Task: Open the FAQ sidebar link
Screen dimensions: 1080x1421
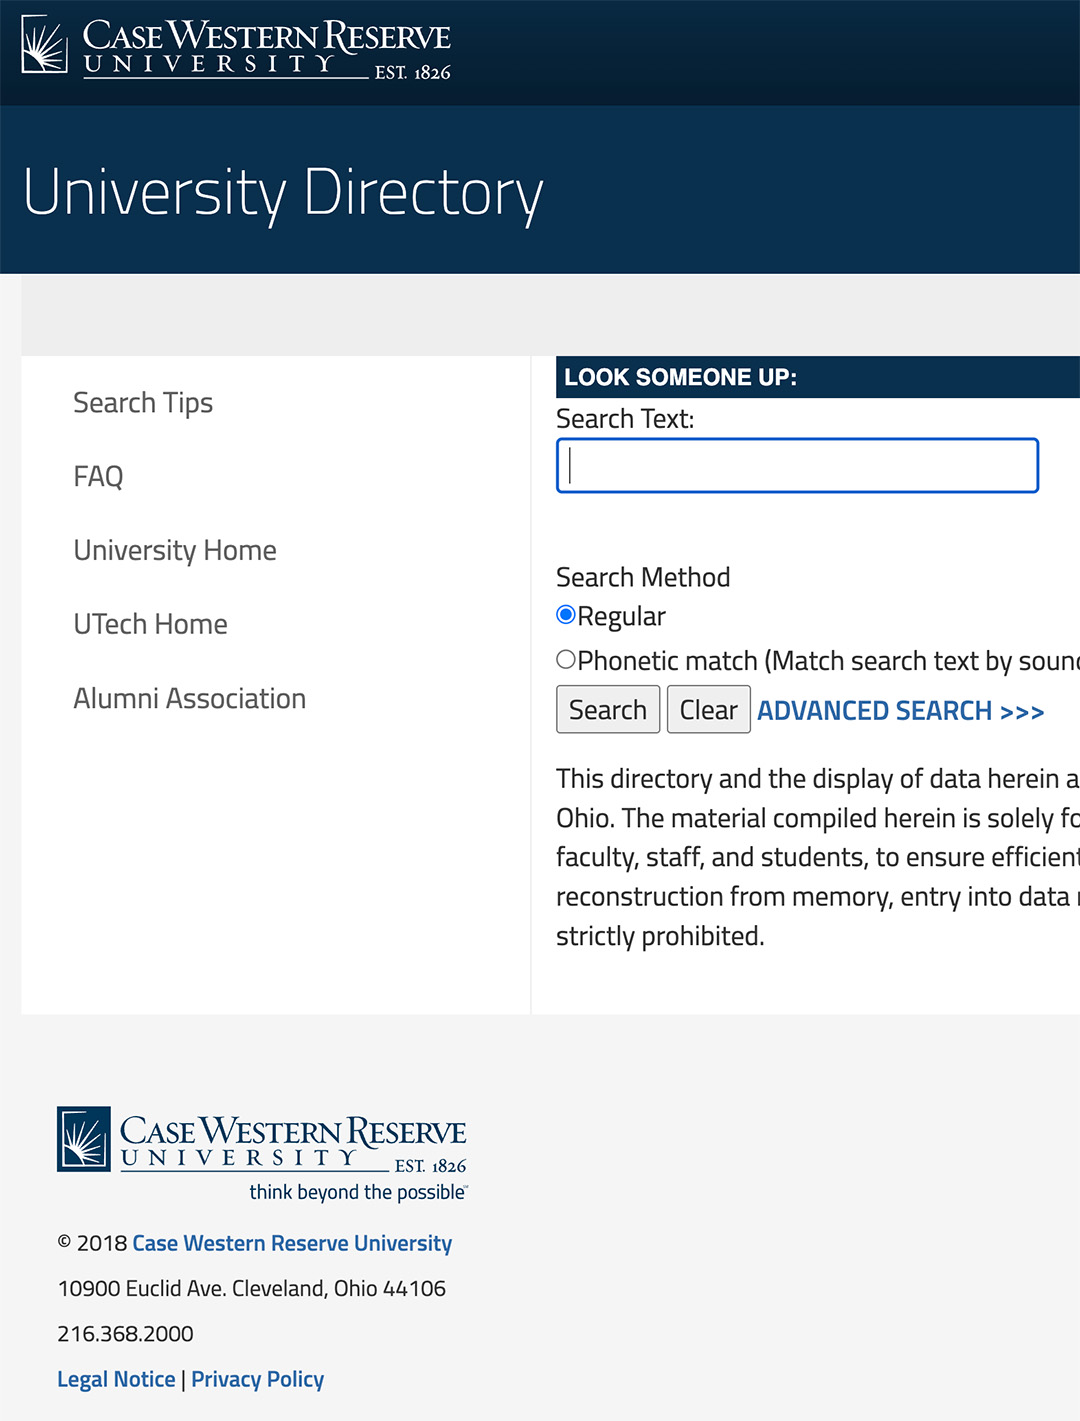Action: 98,476
